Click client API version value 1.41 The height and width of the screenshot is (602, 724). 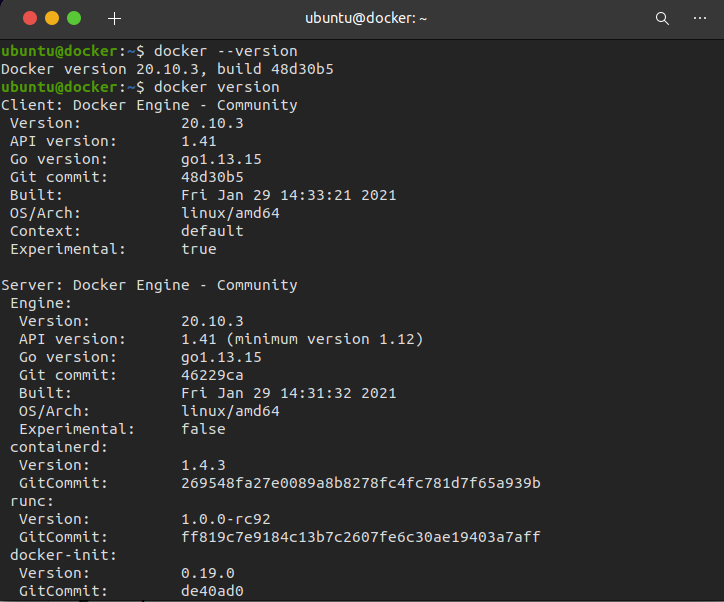[199, 141]
